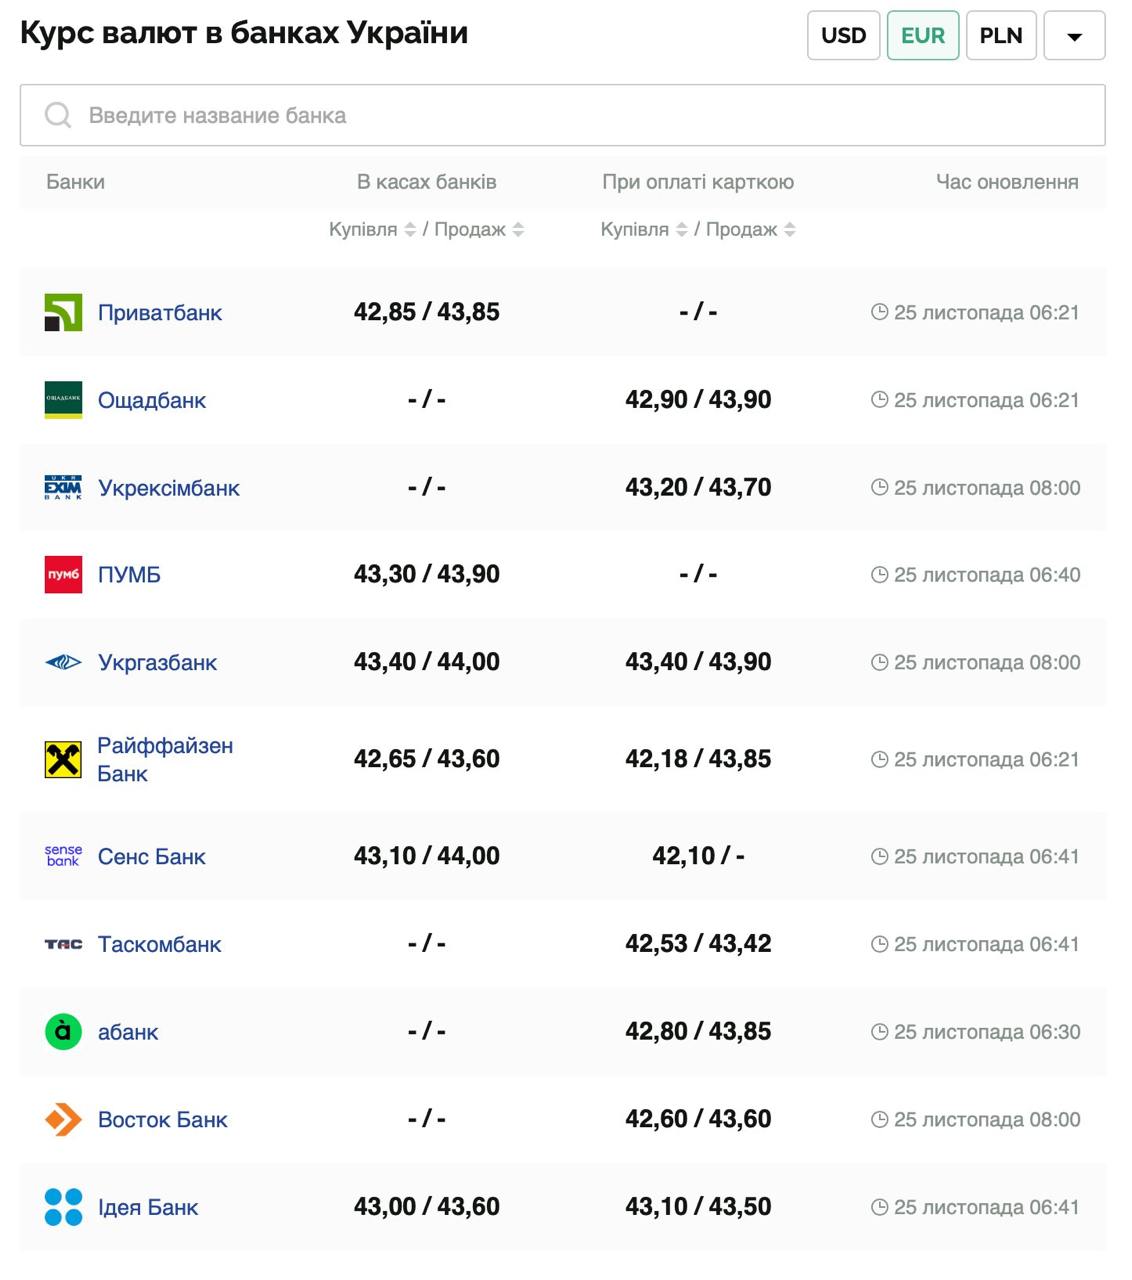Switch to the PLN currency tab
This screenshot has width=1132, height=1280.
(x=1001, y=36)
